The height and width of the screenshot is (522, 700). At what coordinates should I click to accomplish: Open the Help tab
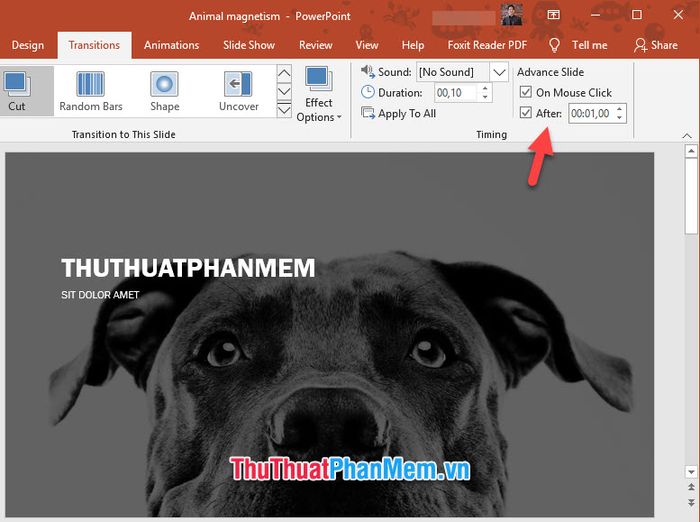click(x=413, y=45)
